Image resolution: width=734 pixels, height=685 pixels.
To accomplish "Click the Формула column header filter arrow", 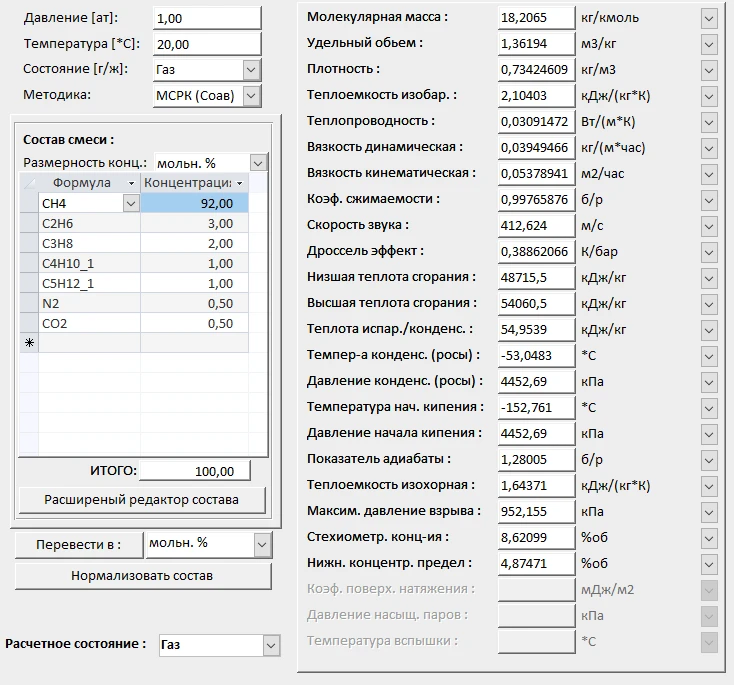I will point(131,183).
